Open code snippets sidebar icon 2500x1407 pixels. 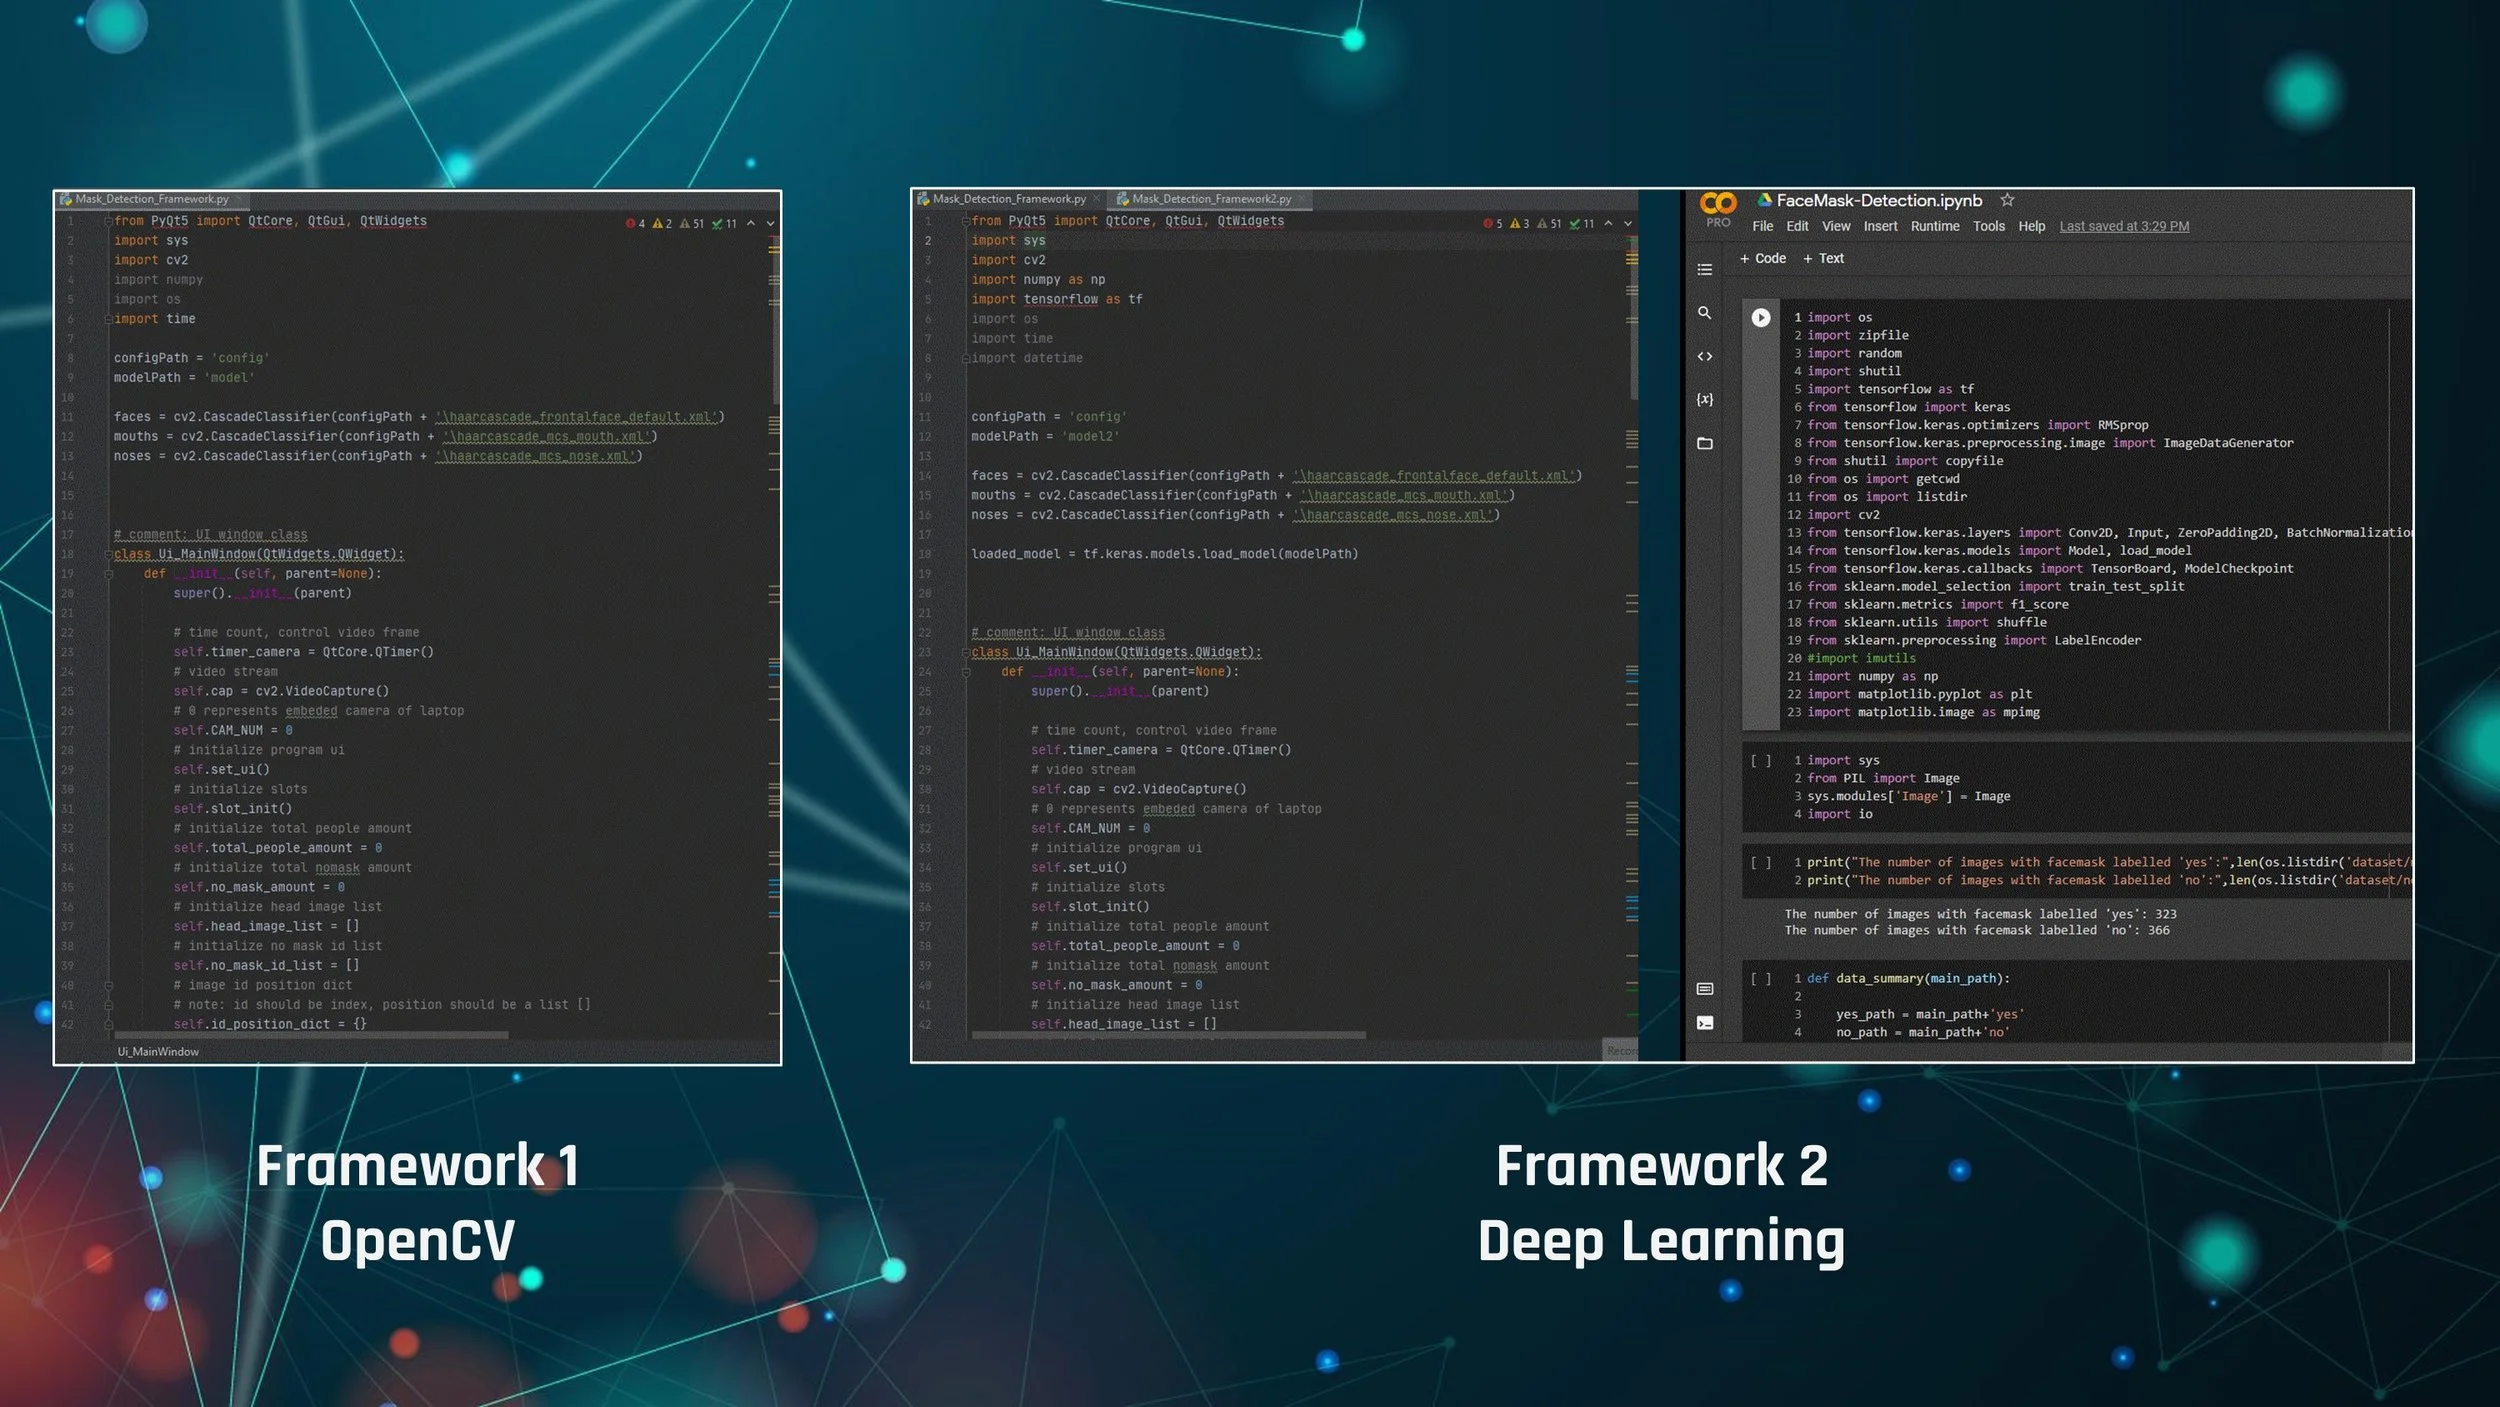click(x=1705, y=356)
